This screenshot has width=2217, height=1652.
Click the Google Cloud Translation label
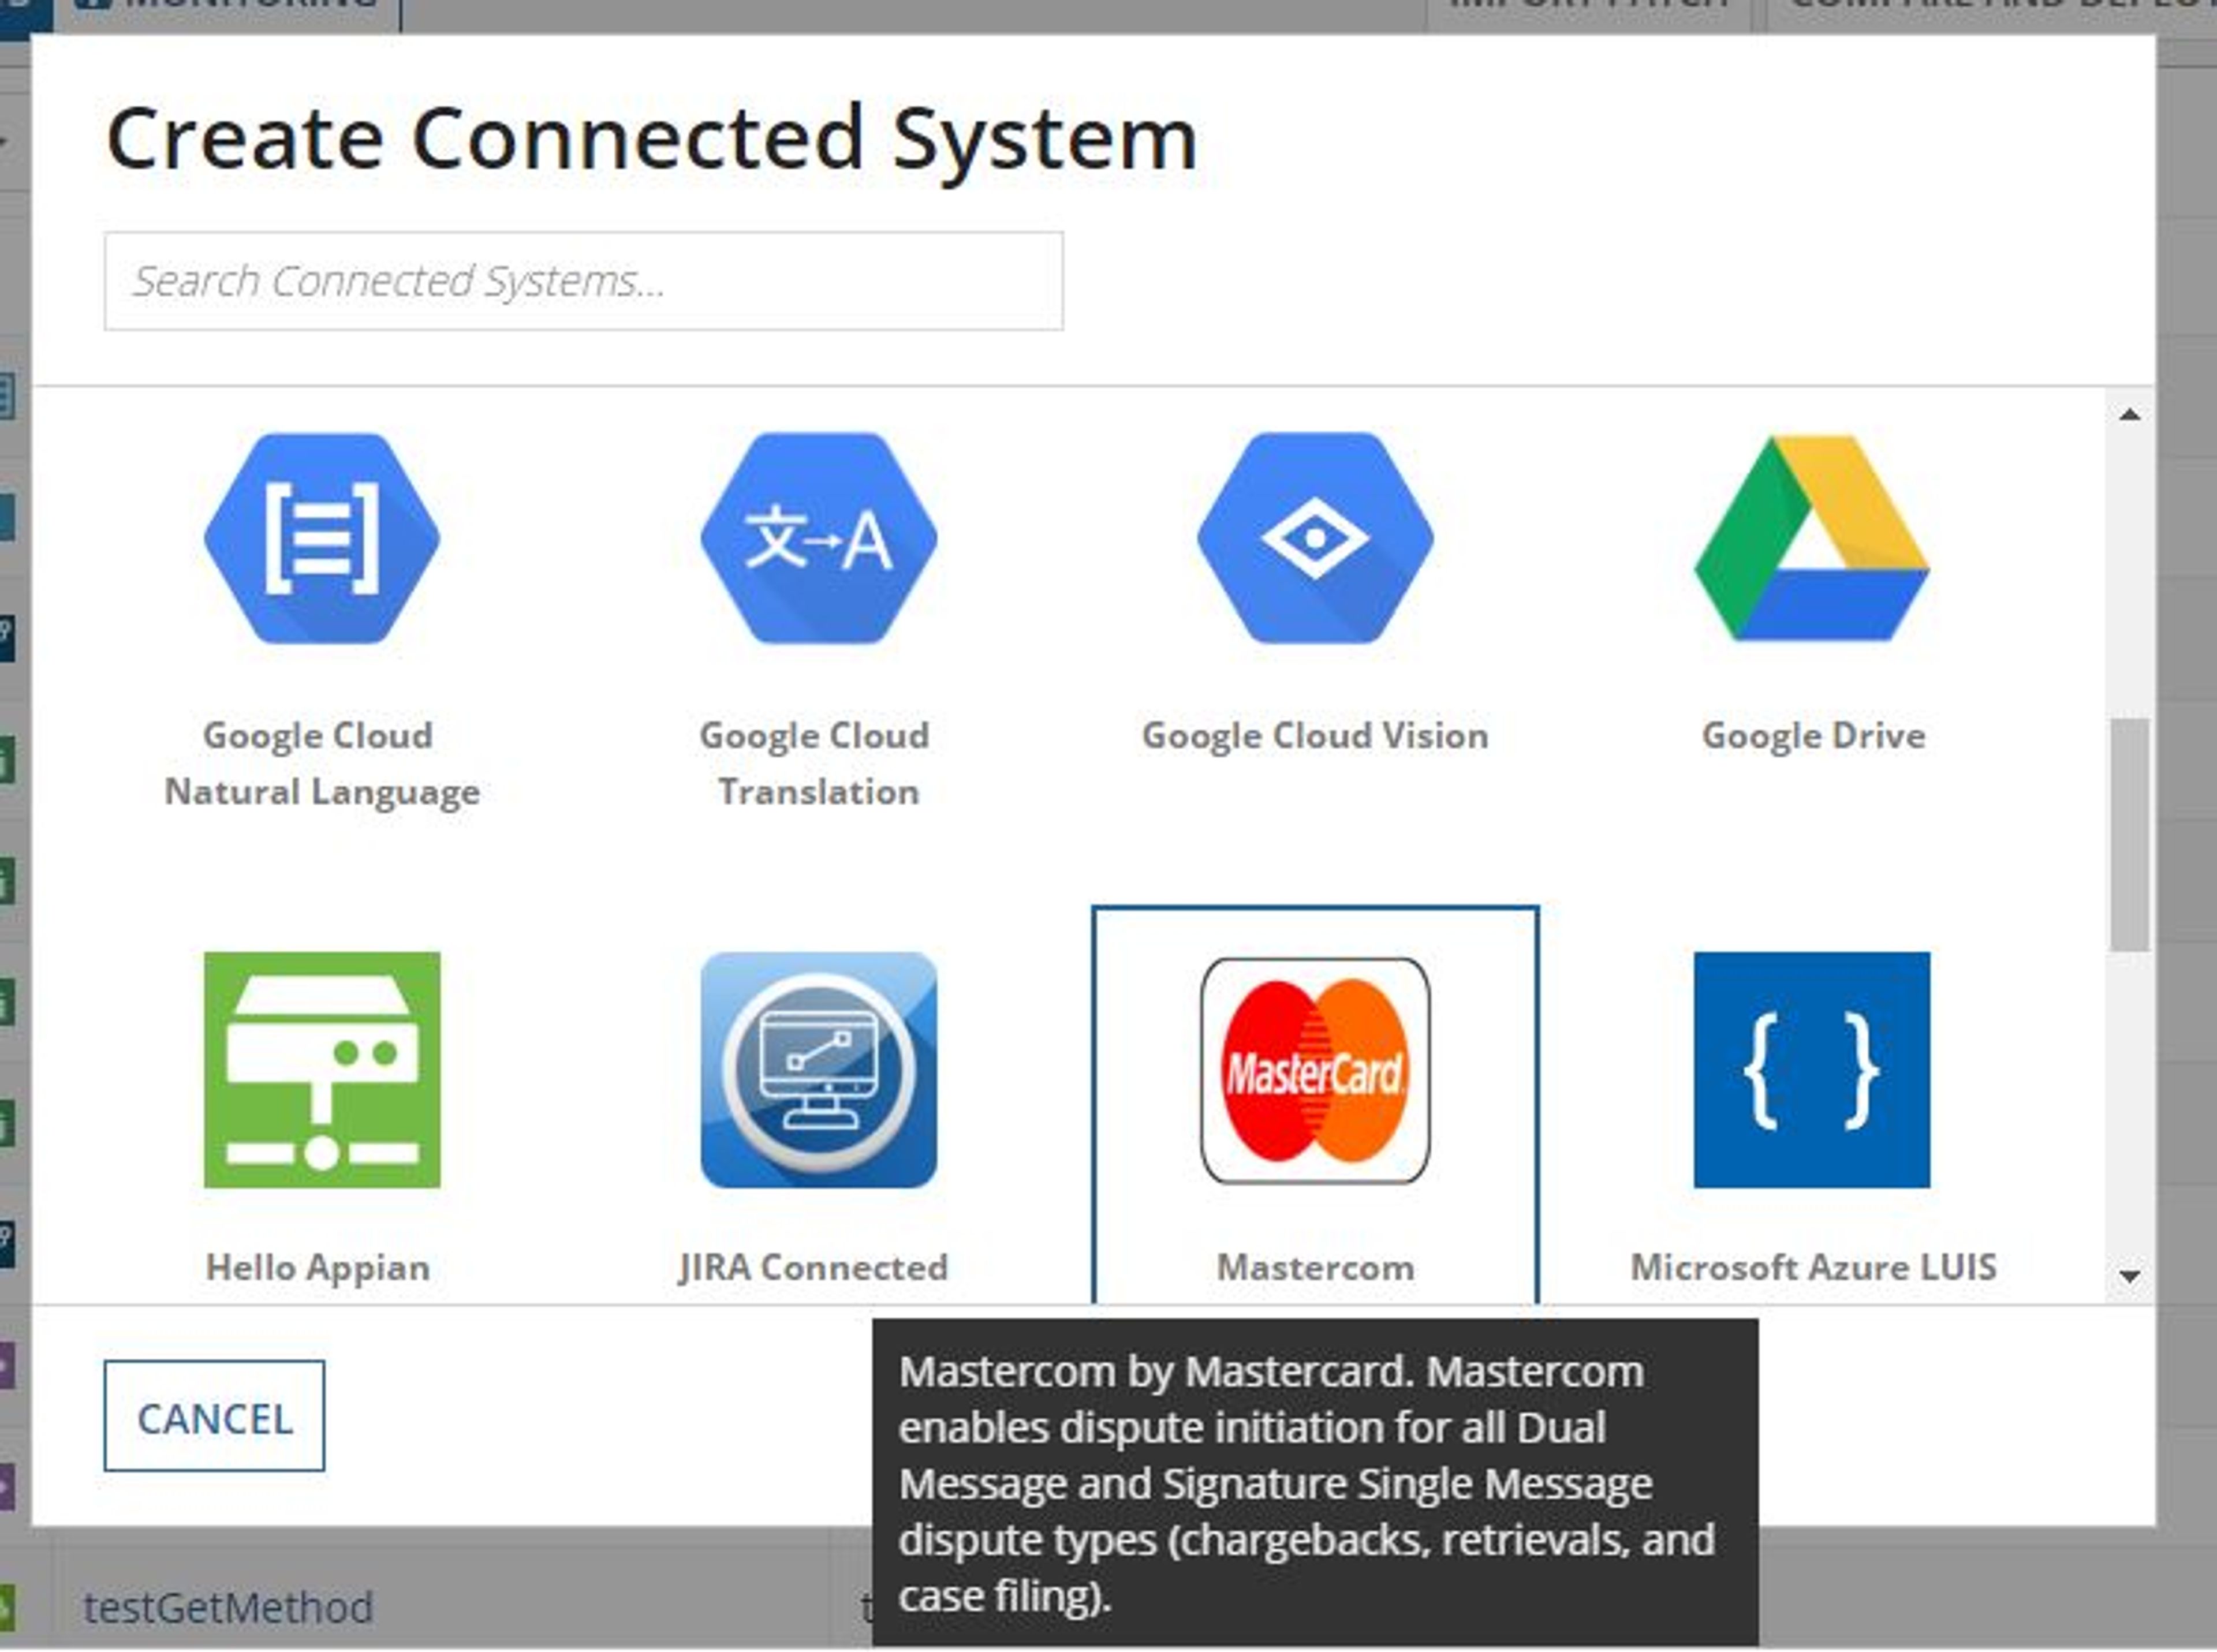[816, 764]
